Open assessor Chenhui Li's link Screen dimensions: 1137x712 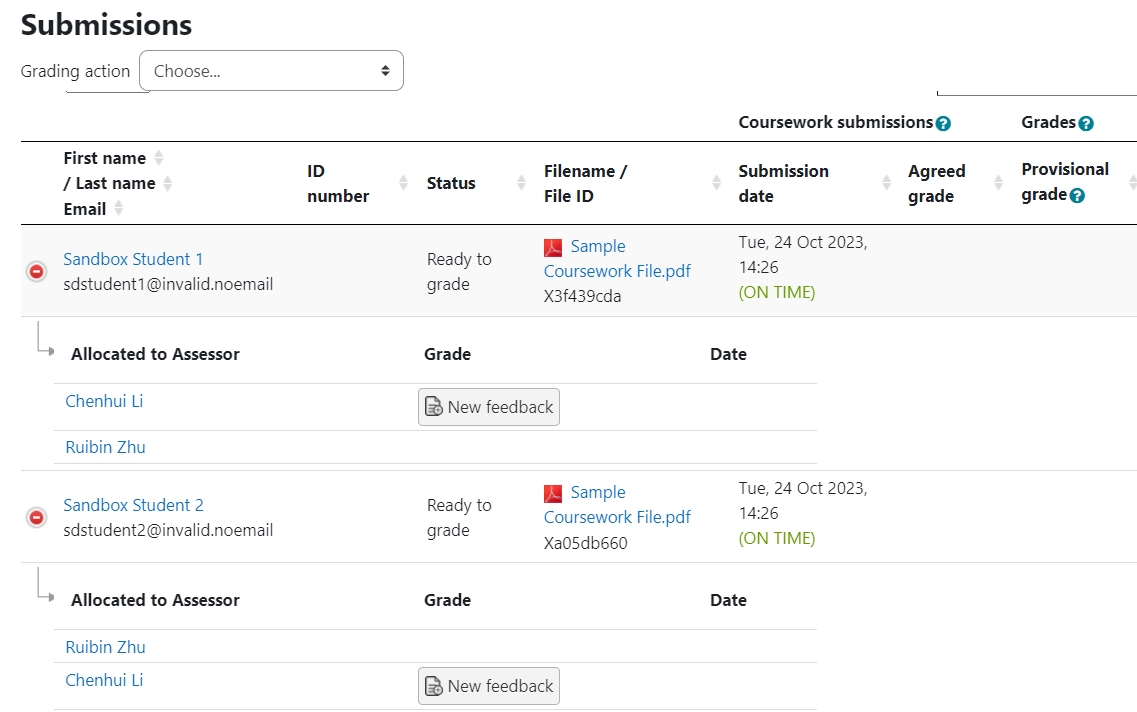point(104,400)
